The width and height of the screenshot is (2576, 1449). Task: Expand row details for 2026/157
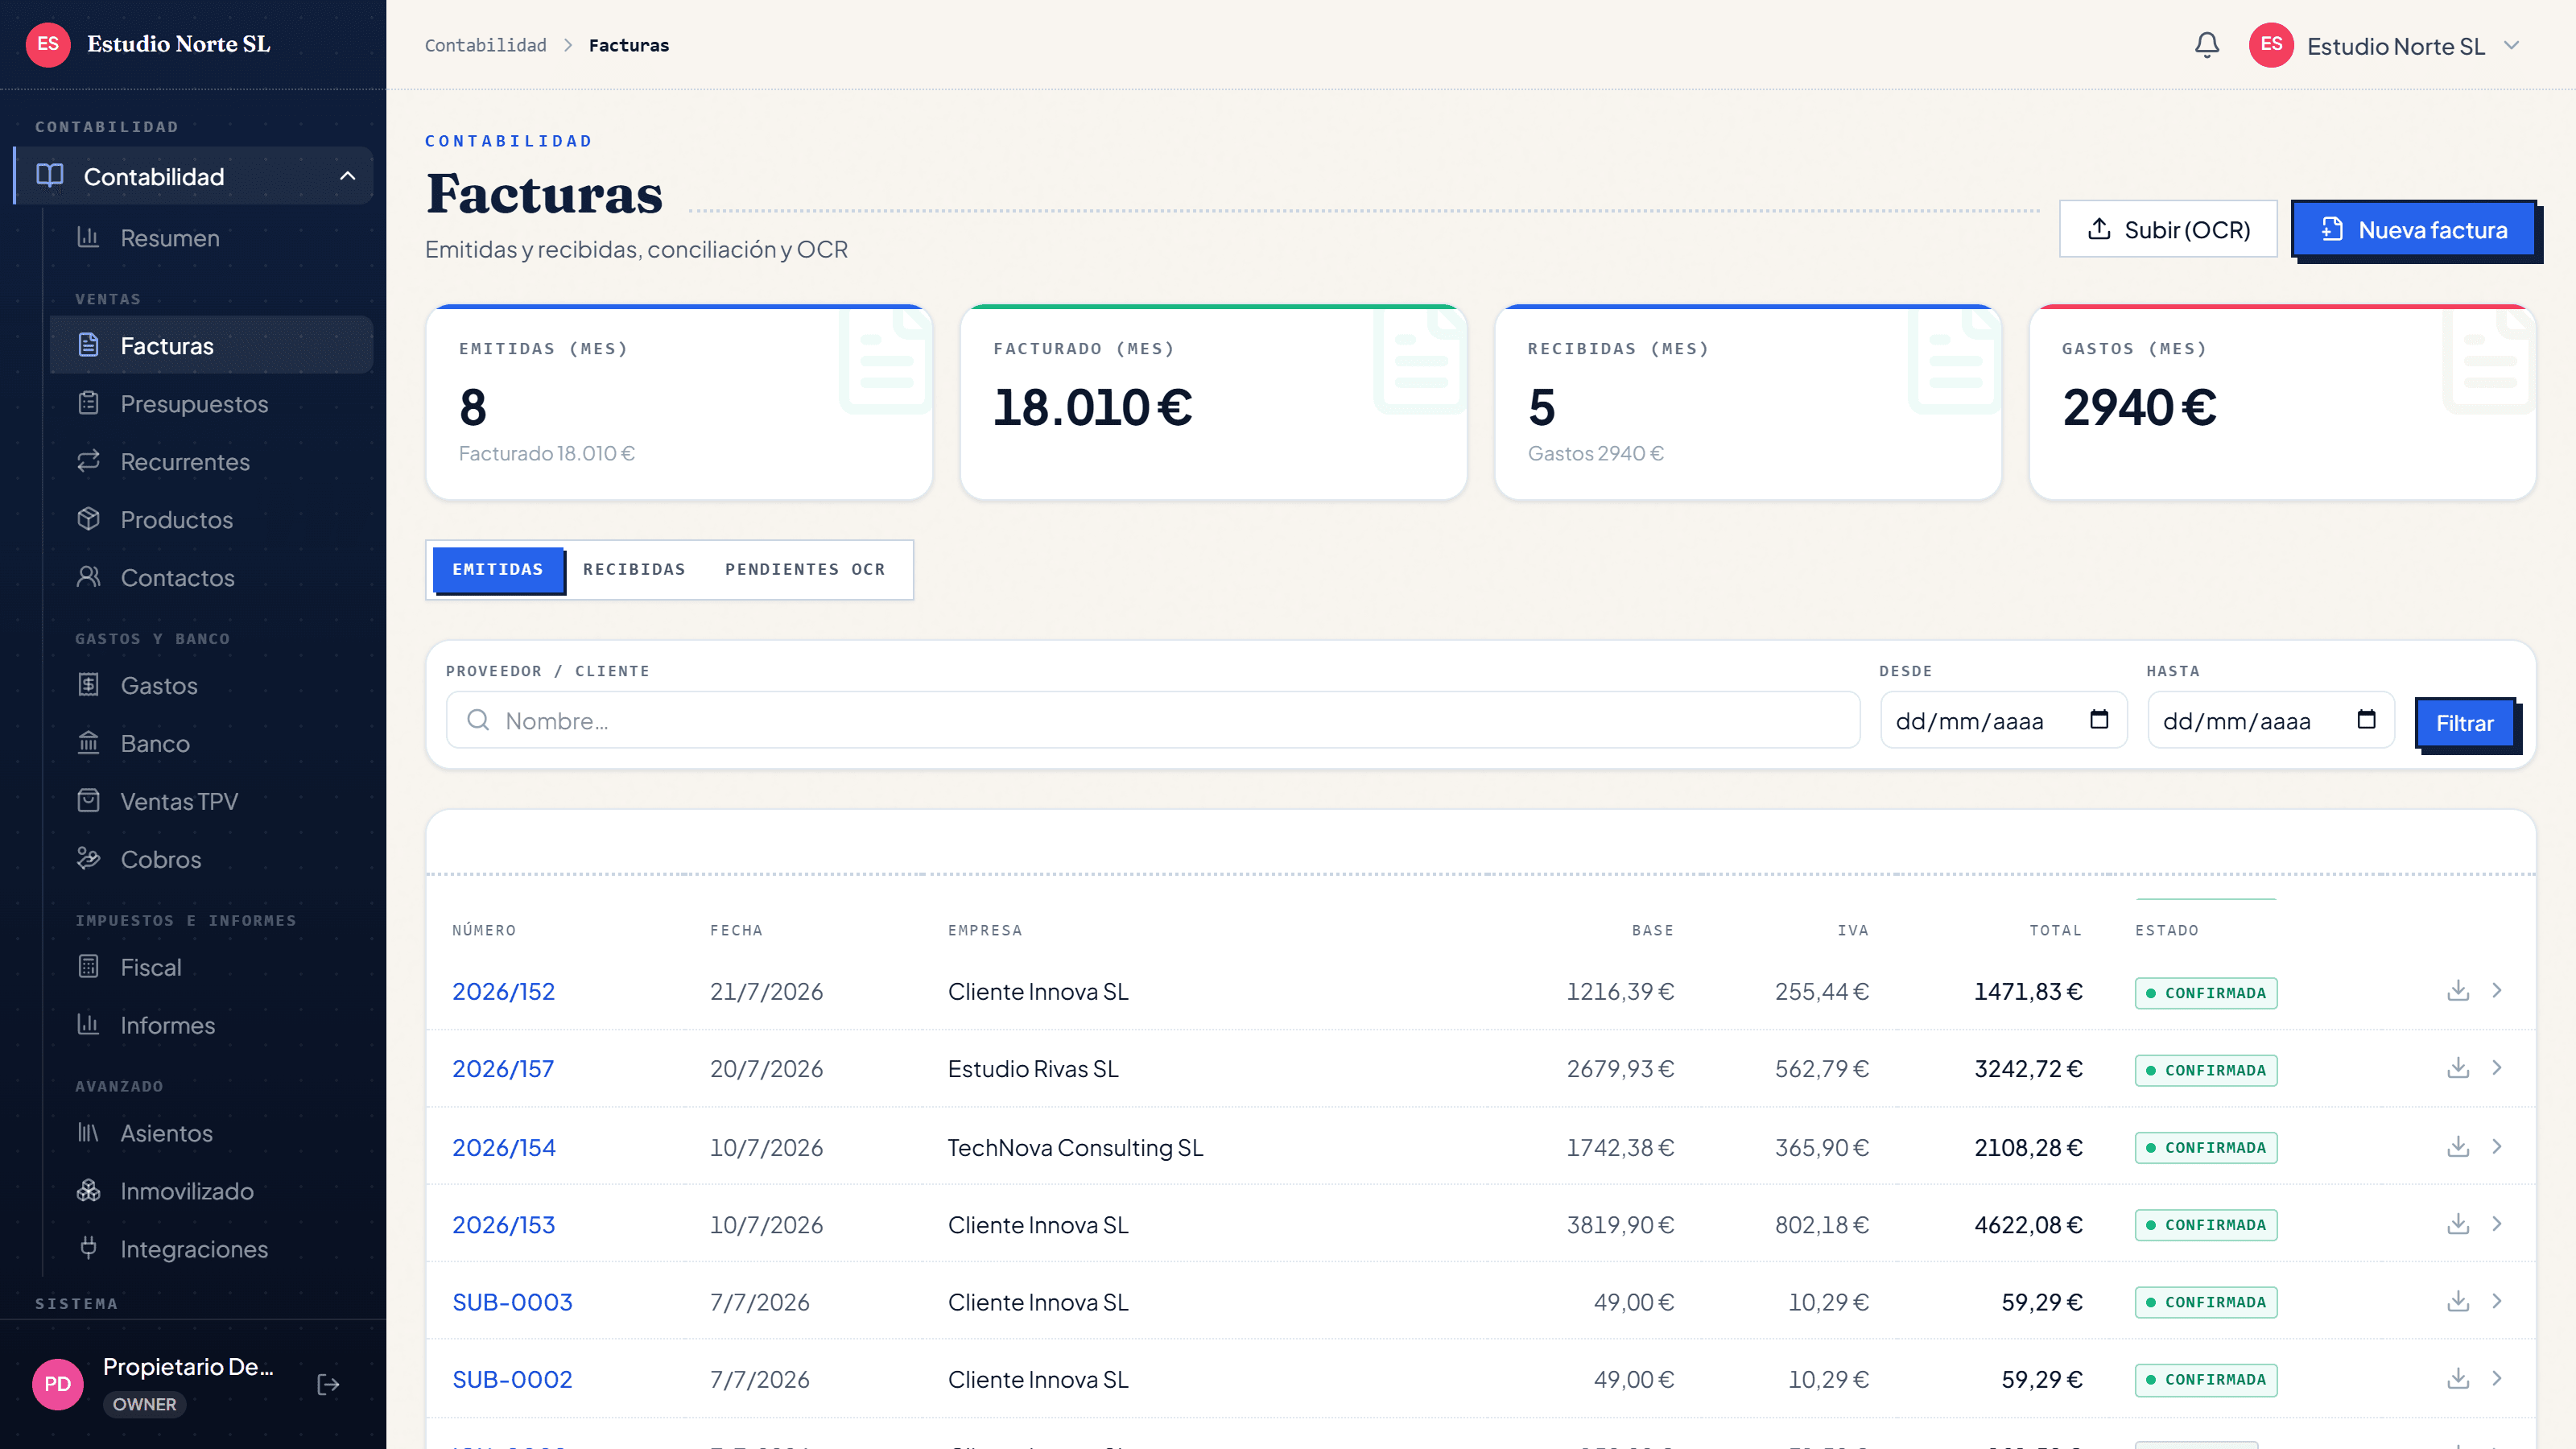pos(2496,1068)
